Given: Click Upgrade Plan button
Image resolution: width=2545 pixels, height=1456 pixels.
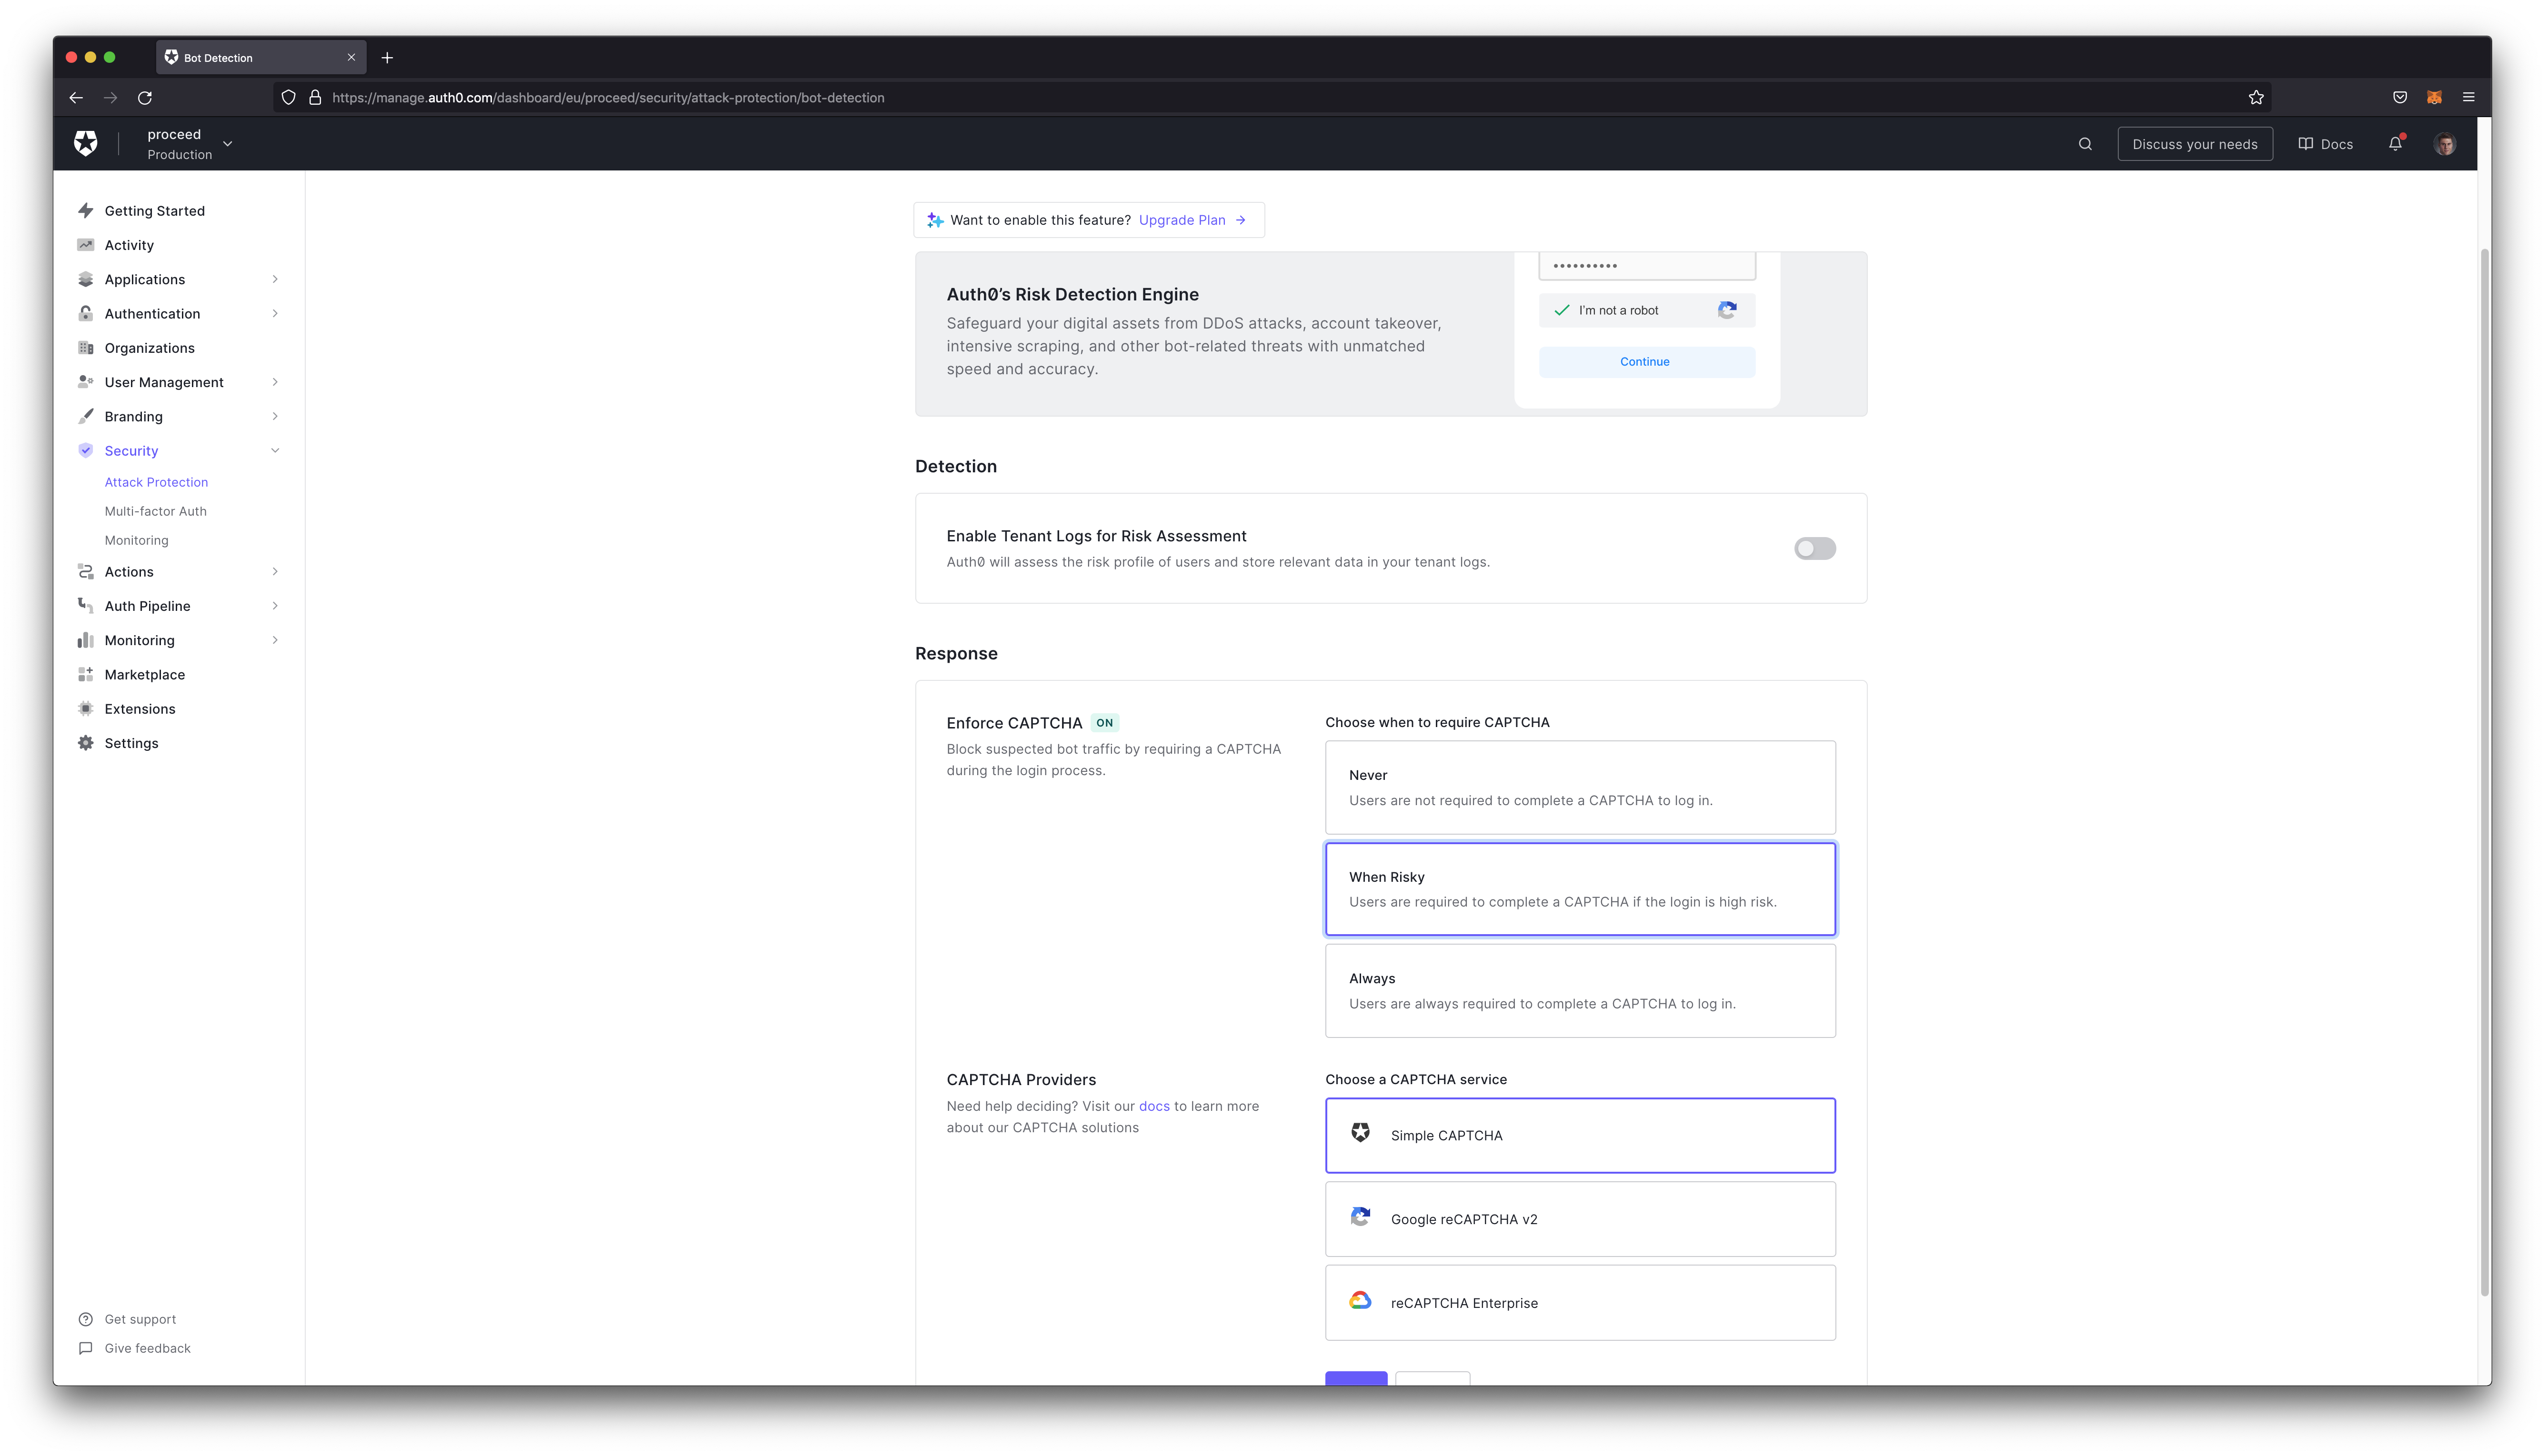Looking at the screenshot, I should [x=1182, y=219].
